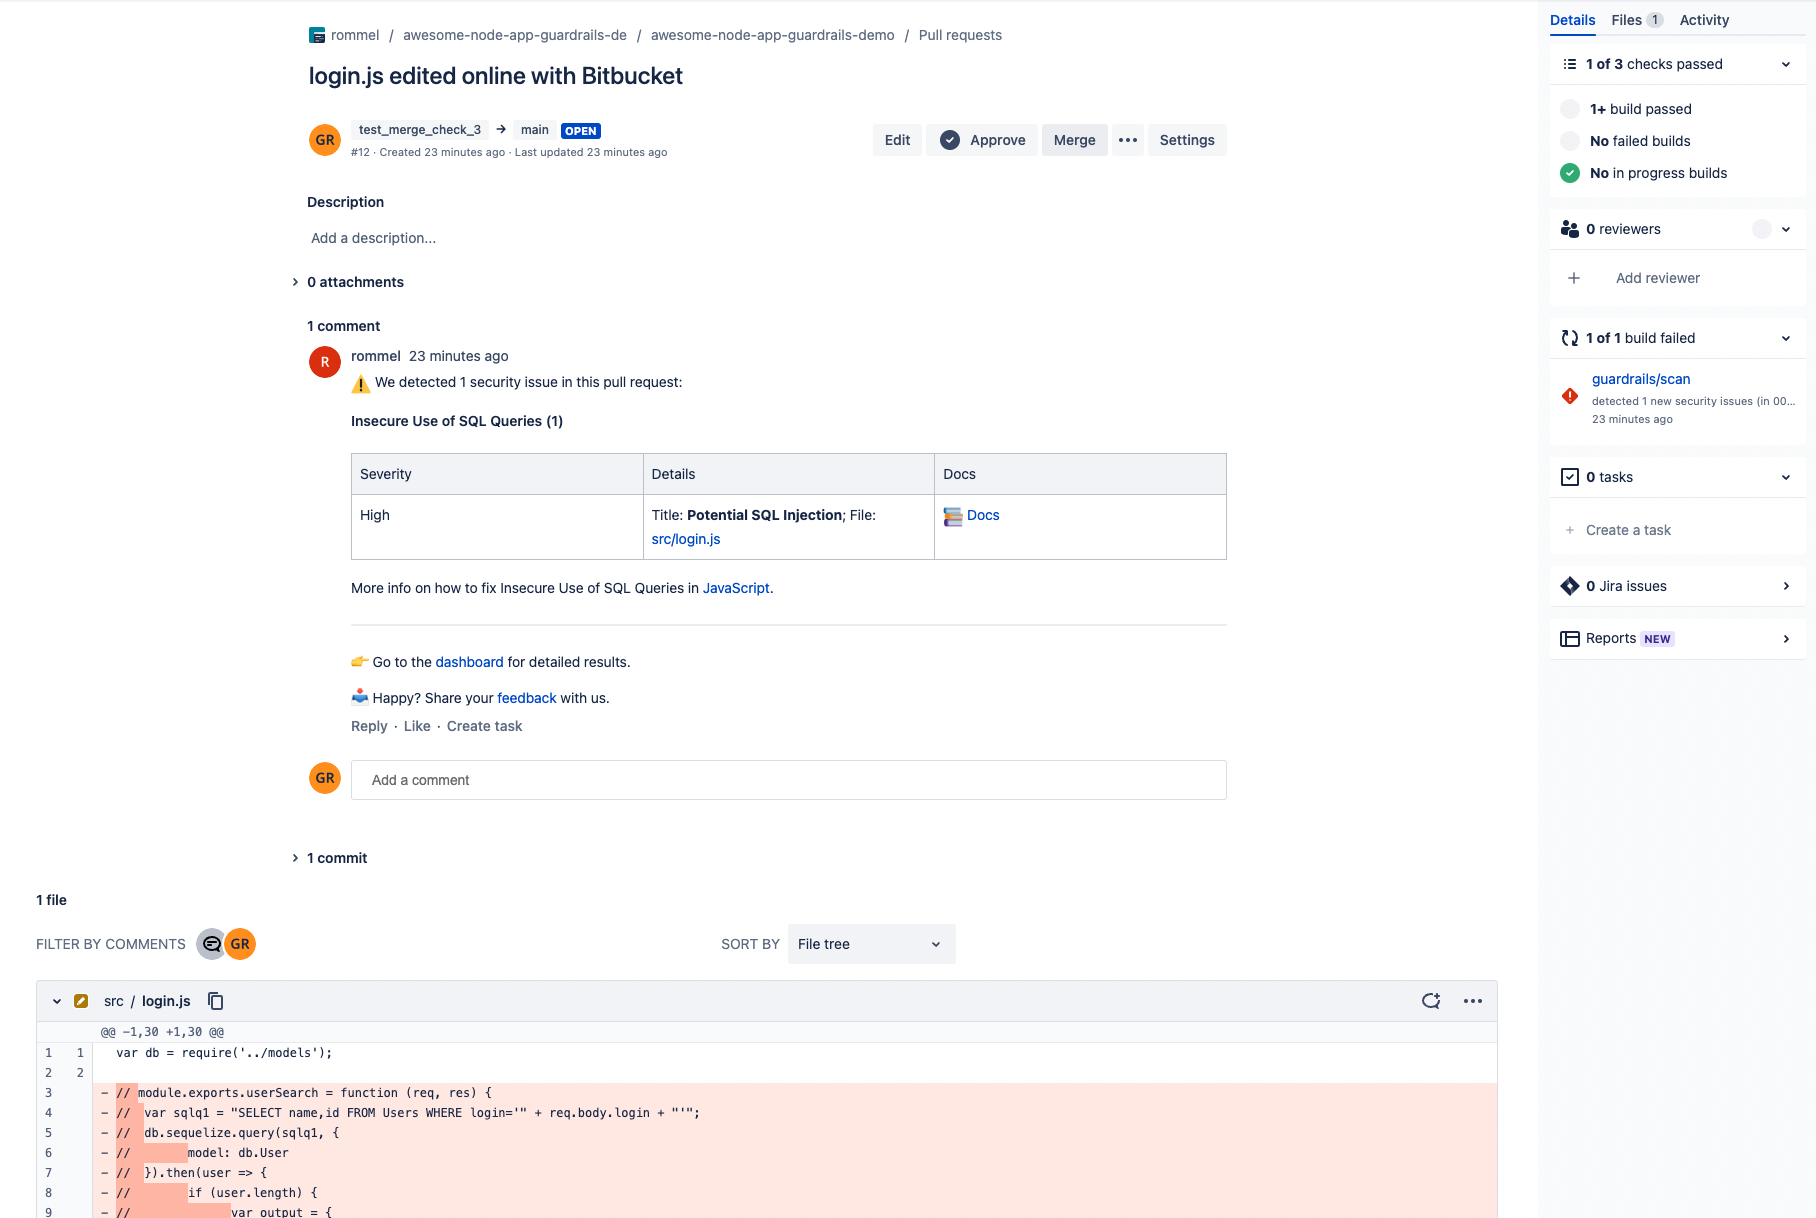Switch to the Files tab
This screenshot has width=1816, height=1218.
1637,20
